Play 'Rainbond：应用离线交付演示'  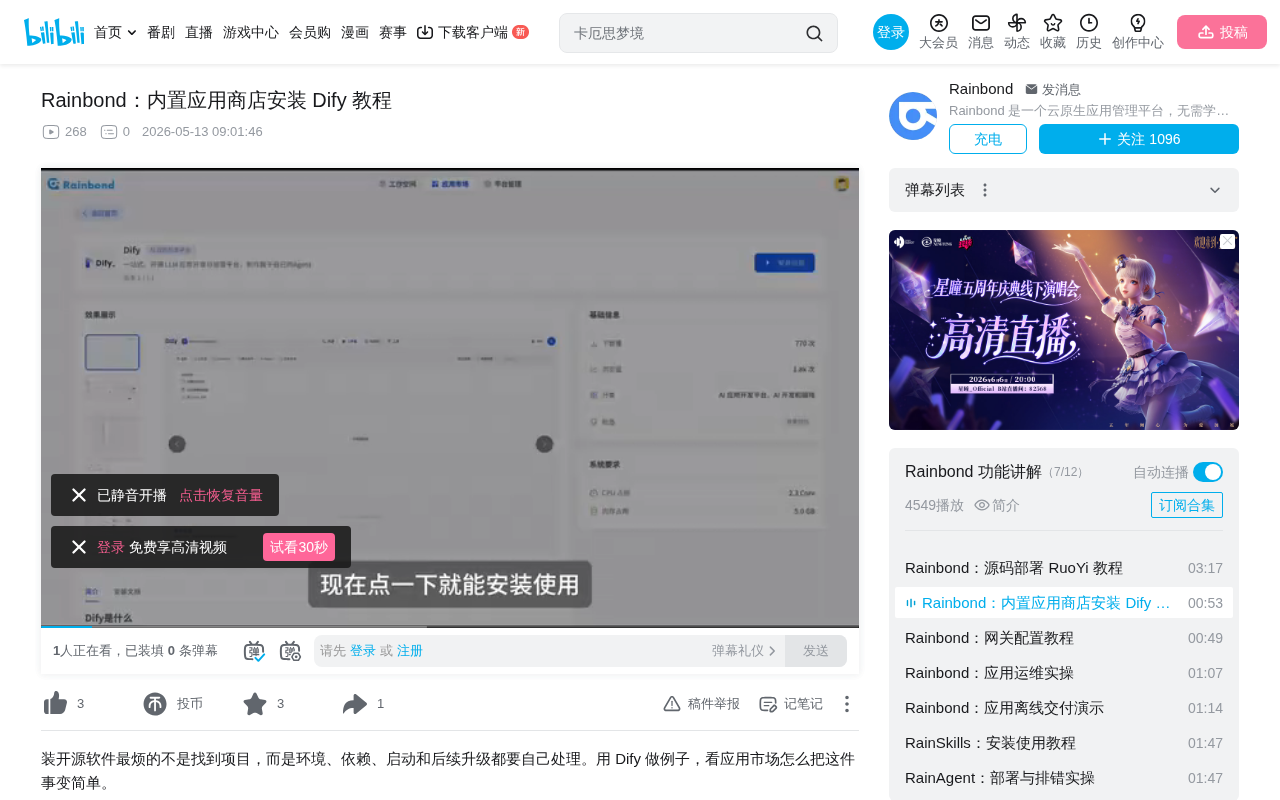(x=1064, y=708)
